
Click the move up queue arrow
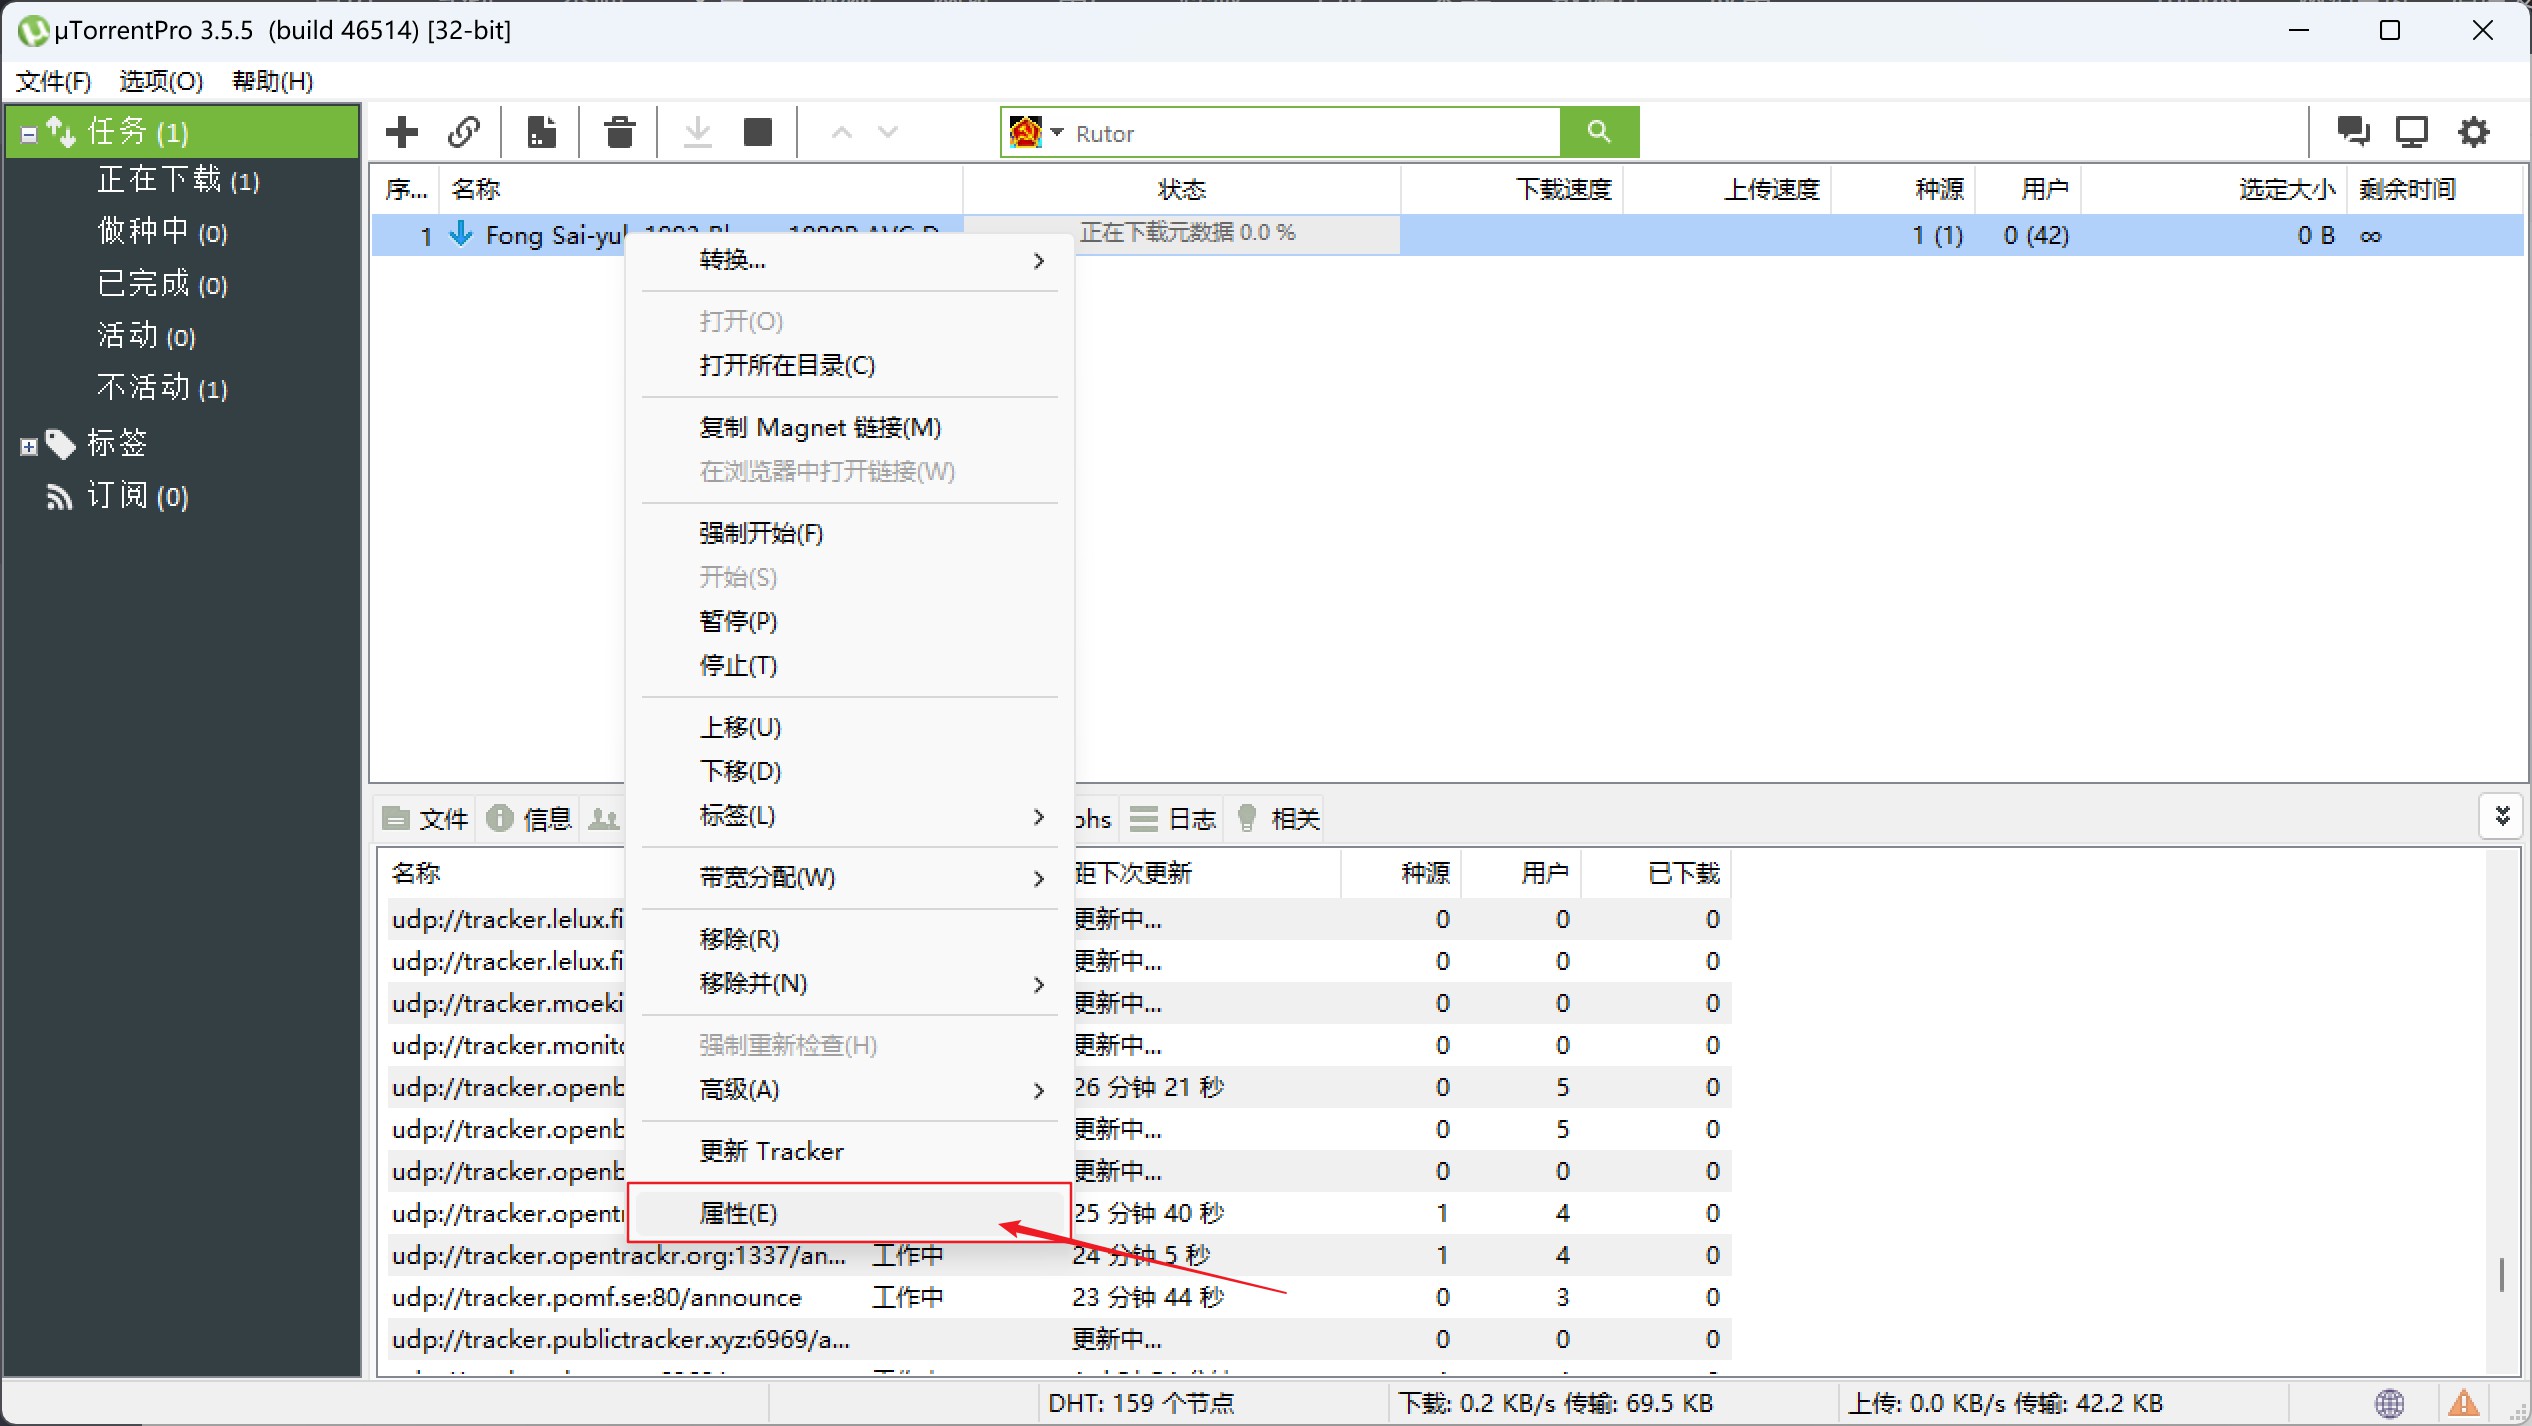pos(842,132)
